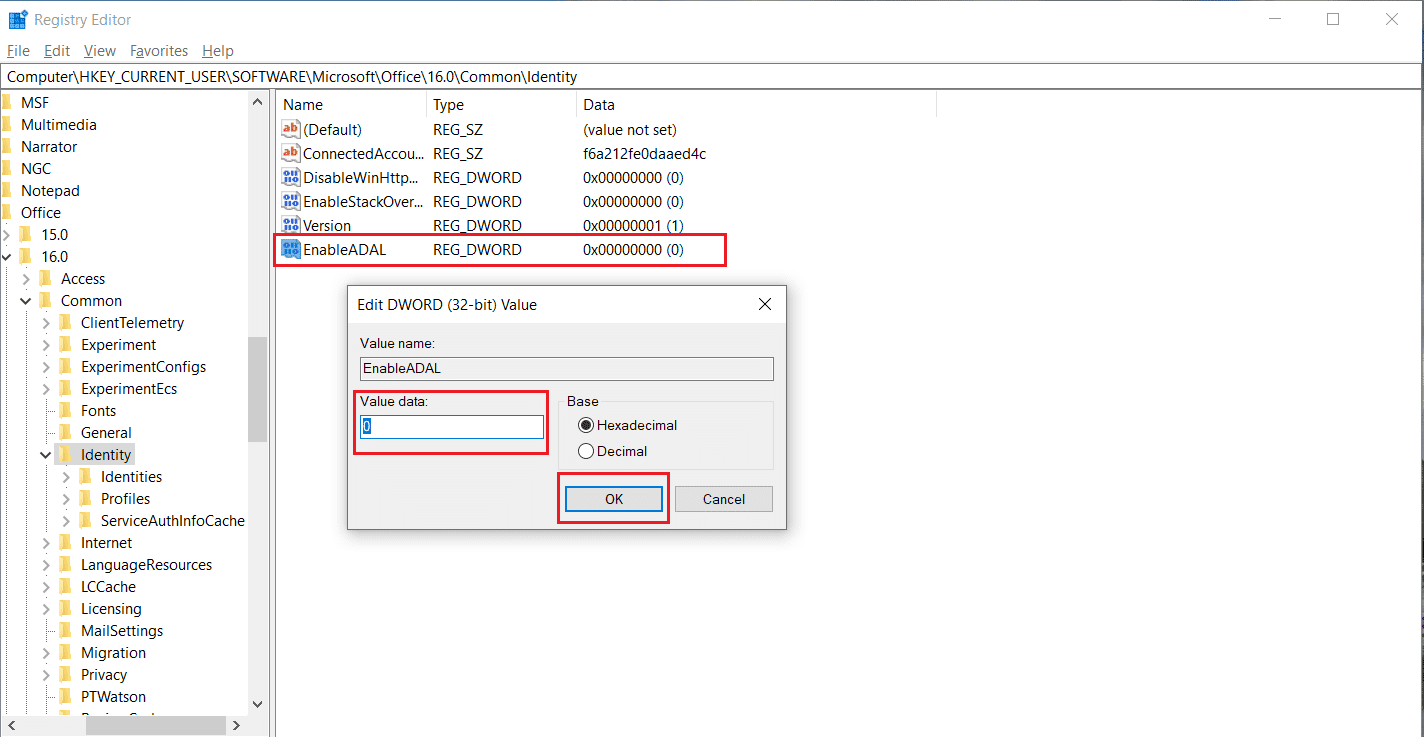Collapse the Common tree node
This screenshot has width=1424, height=737.
coord(27,301)
